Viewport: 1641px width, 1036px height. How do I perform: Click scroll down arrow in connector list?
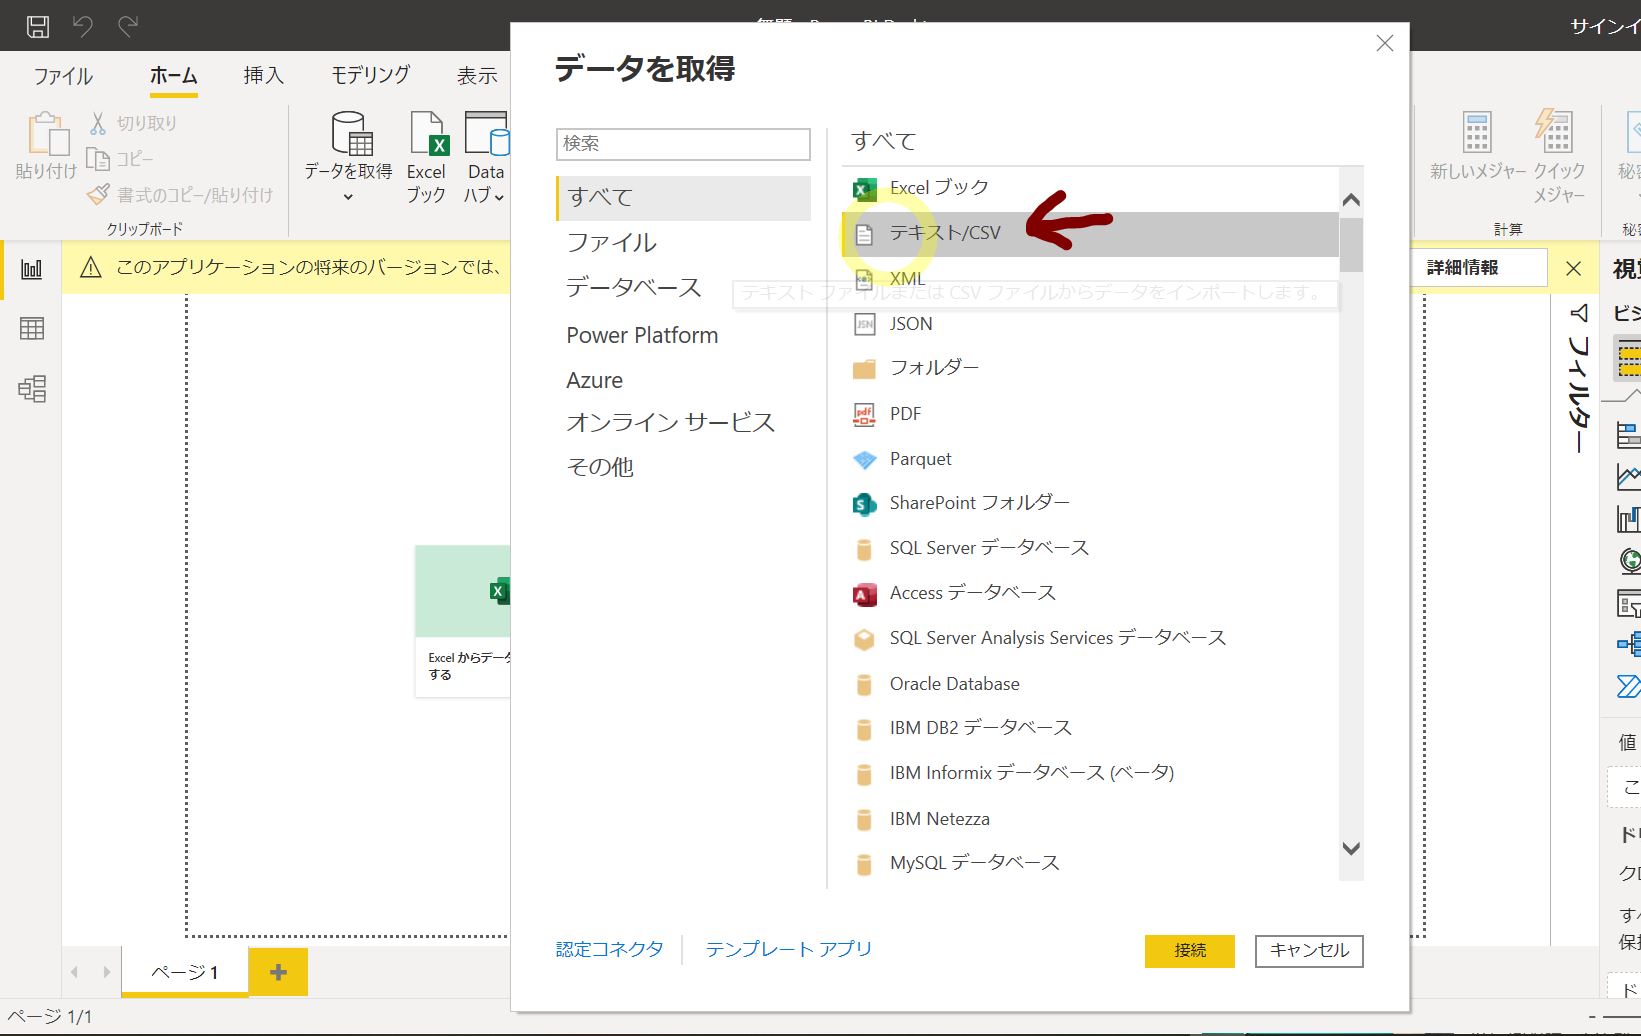coord(1351,848)
